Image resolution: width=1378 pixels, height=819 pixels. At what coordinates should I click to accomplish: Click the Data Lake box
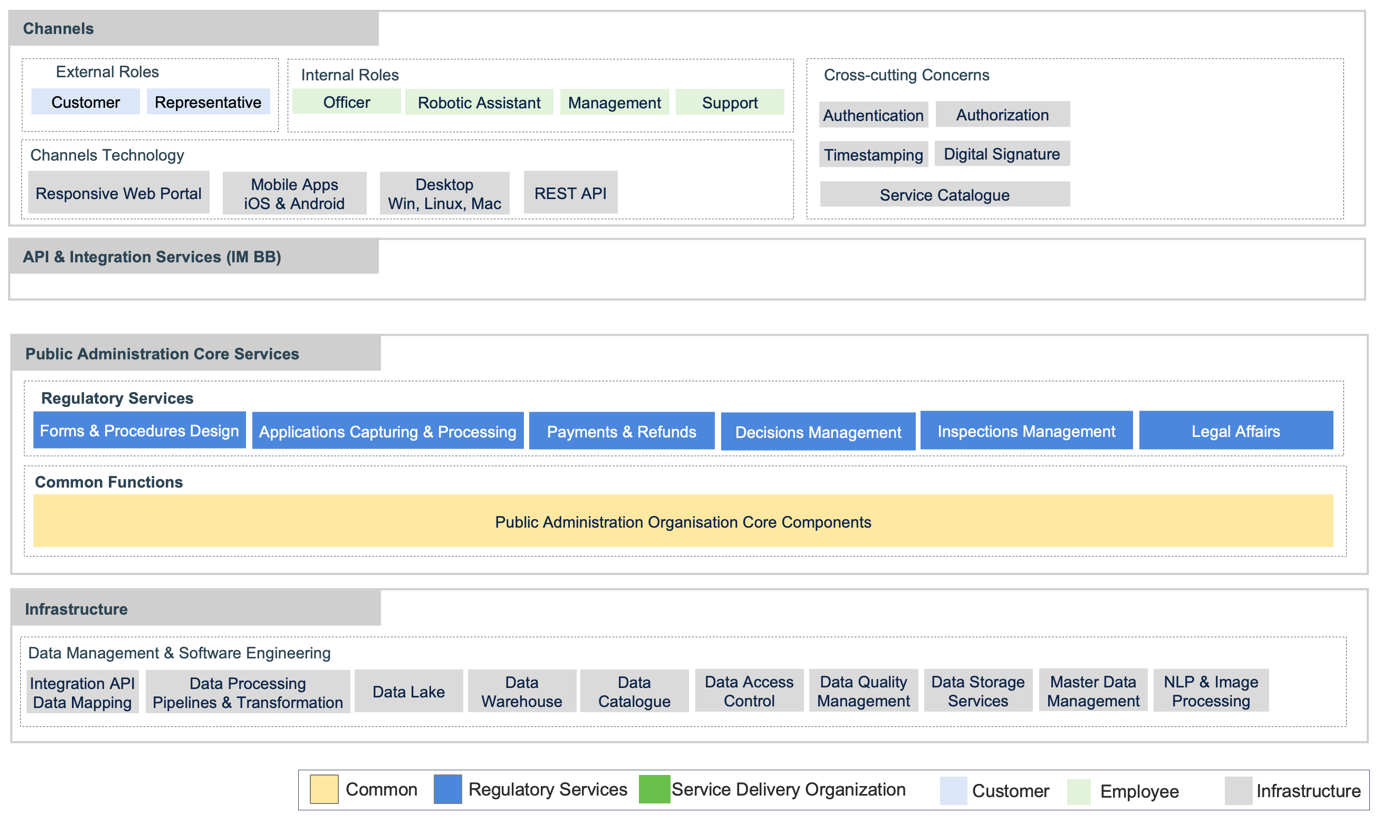tap(408, 692)
